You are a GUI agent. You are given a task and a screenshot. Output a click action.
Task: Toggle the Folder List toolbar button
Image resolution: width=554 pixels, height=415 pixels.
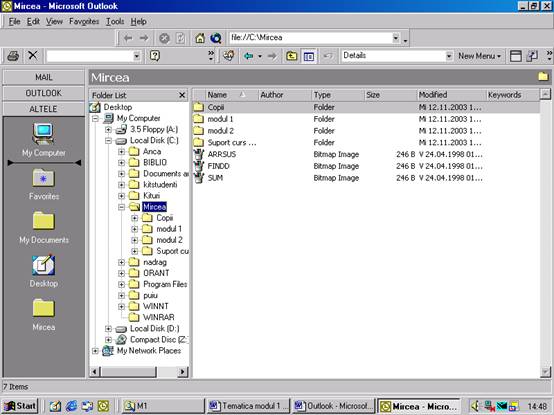coord(309,56)
